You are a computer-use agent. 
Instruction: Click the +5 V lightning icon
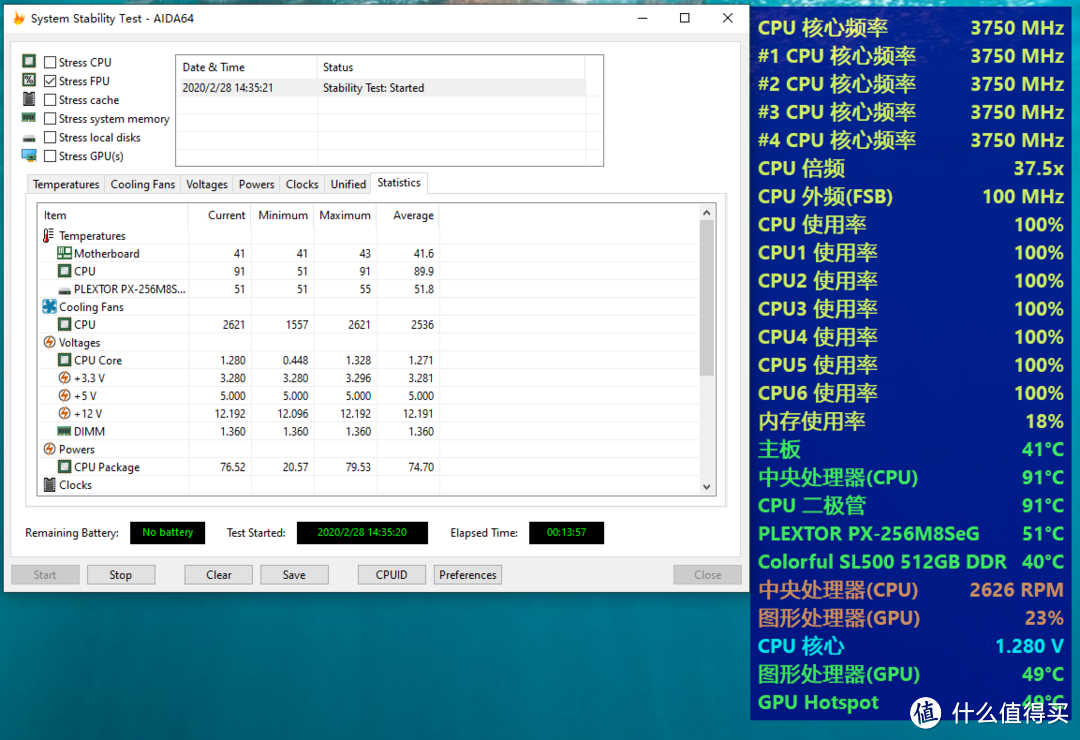point(64,395)
